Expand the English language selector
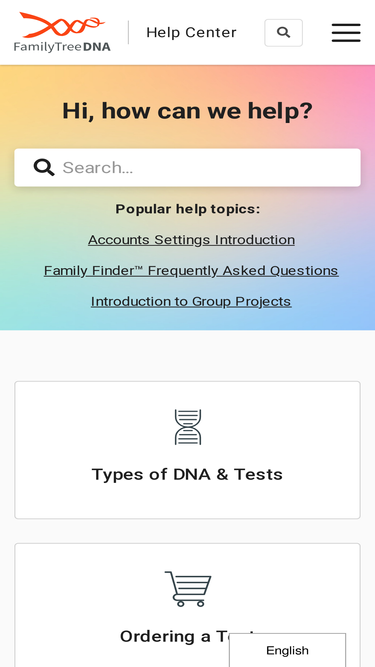Screen dimensions: 375x667 coord(287,650)
